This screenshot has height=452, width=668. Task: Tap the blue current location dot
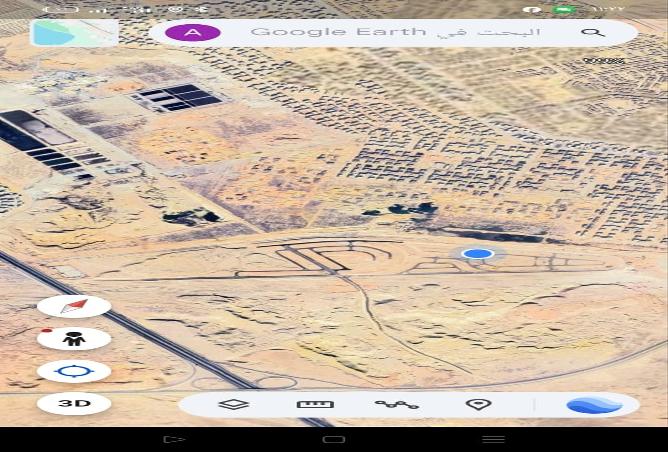(478, 254)
